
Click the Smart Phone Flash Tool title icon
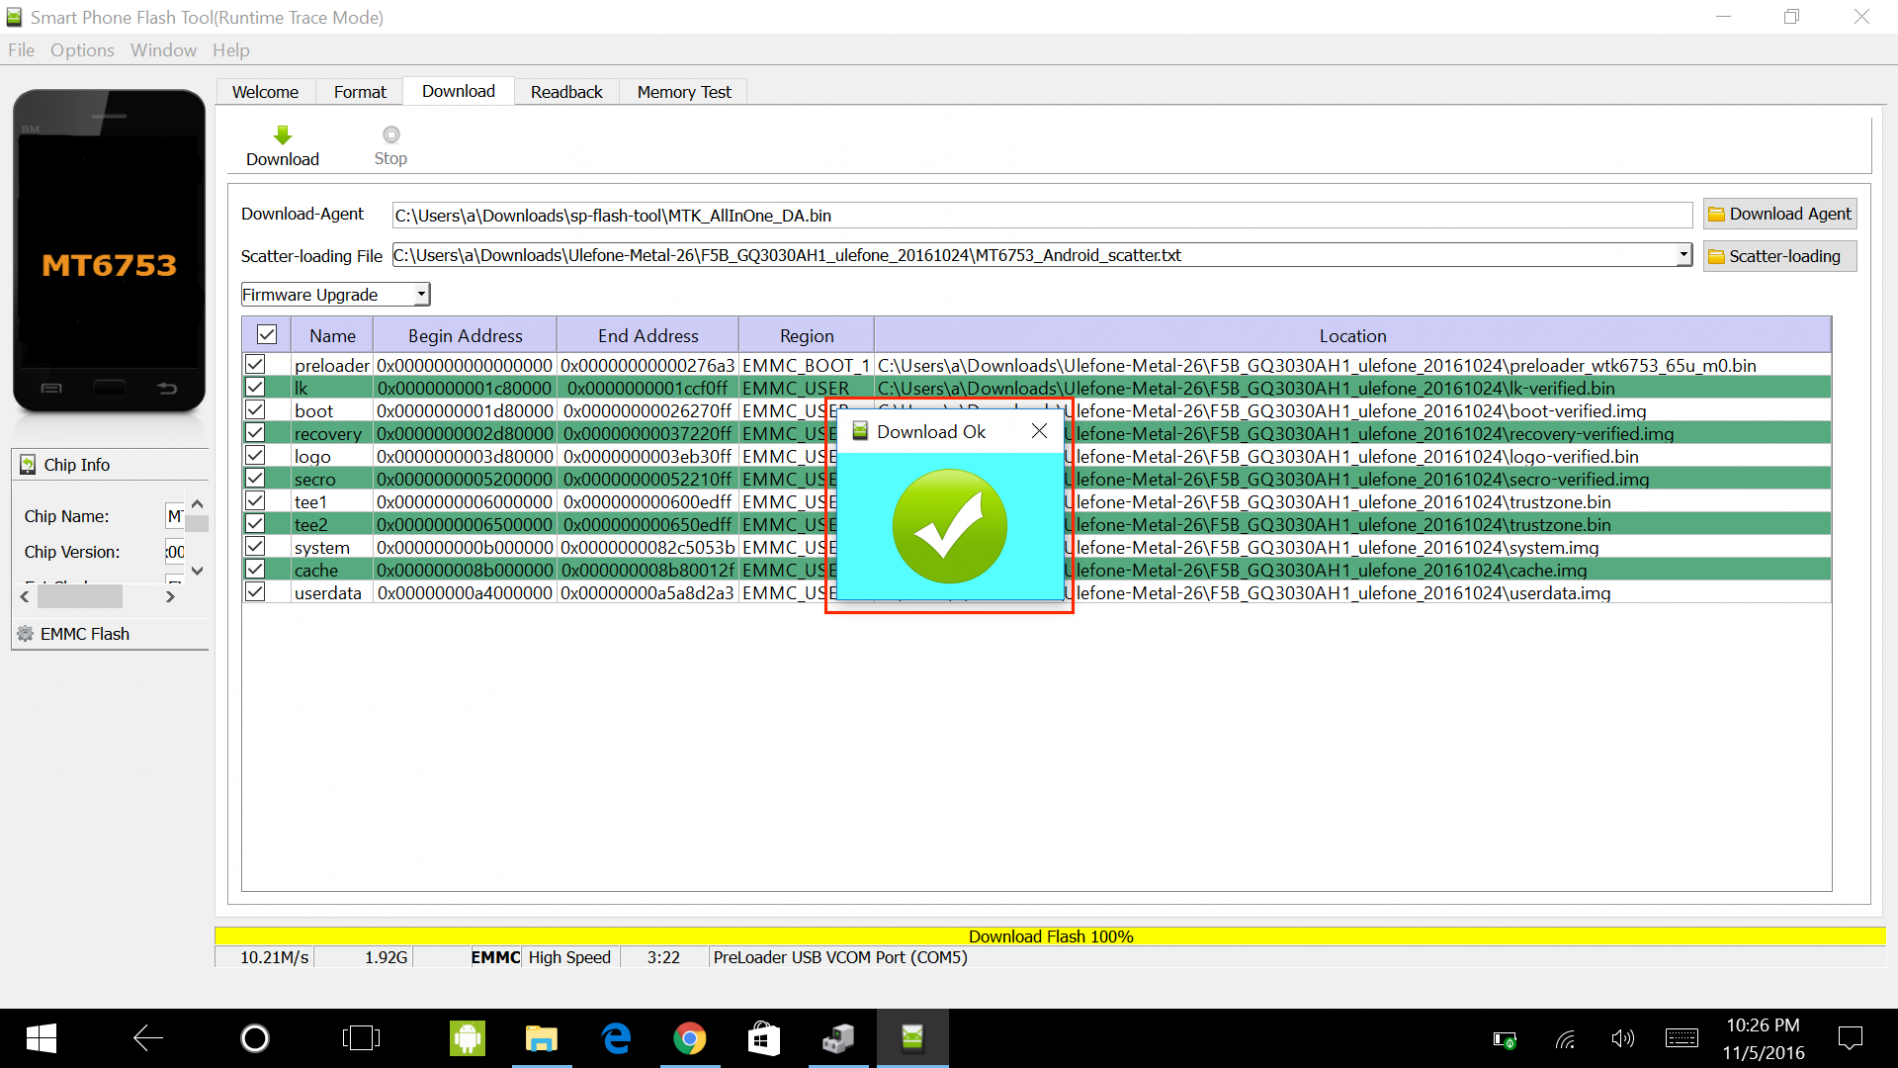click(14, 17)
